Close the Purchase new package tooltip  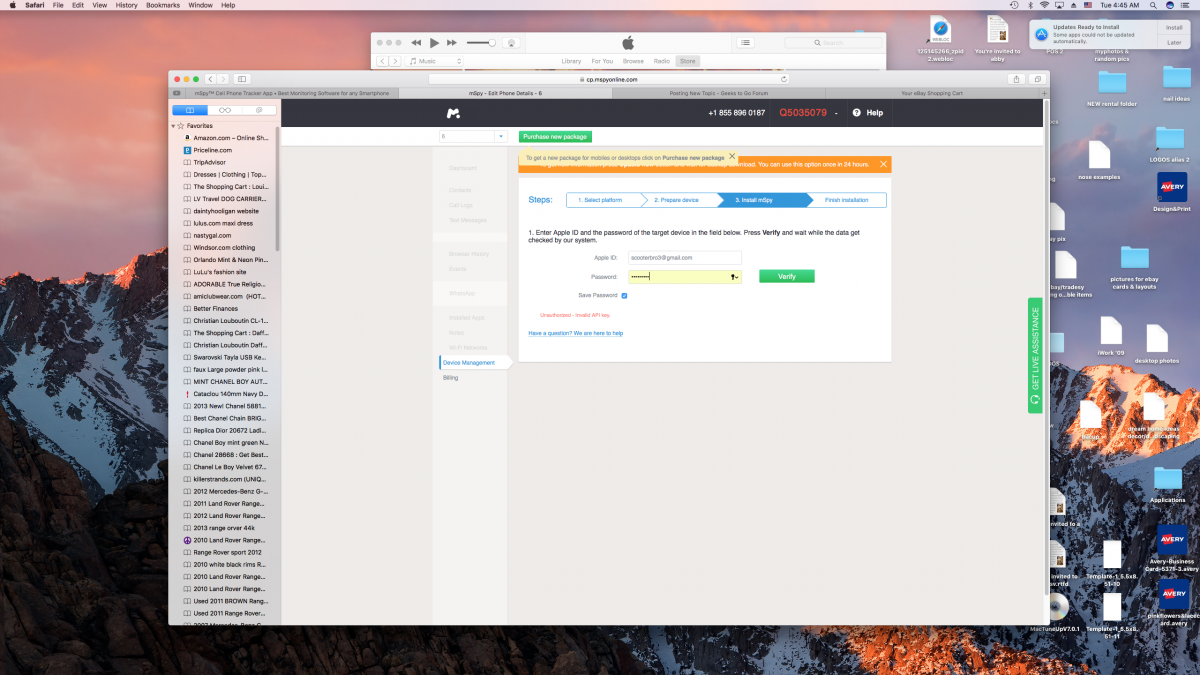732,156
